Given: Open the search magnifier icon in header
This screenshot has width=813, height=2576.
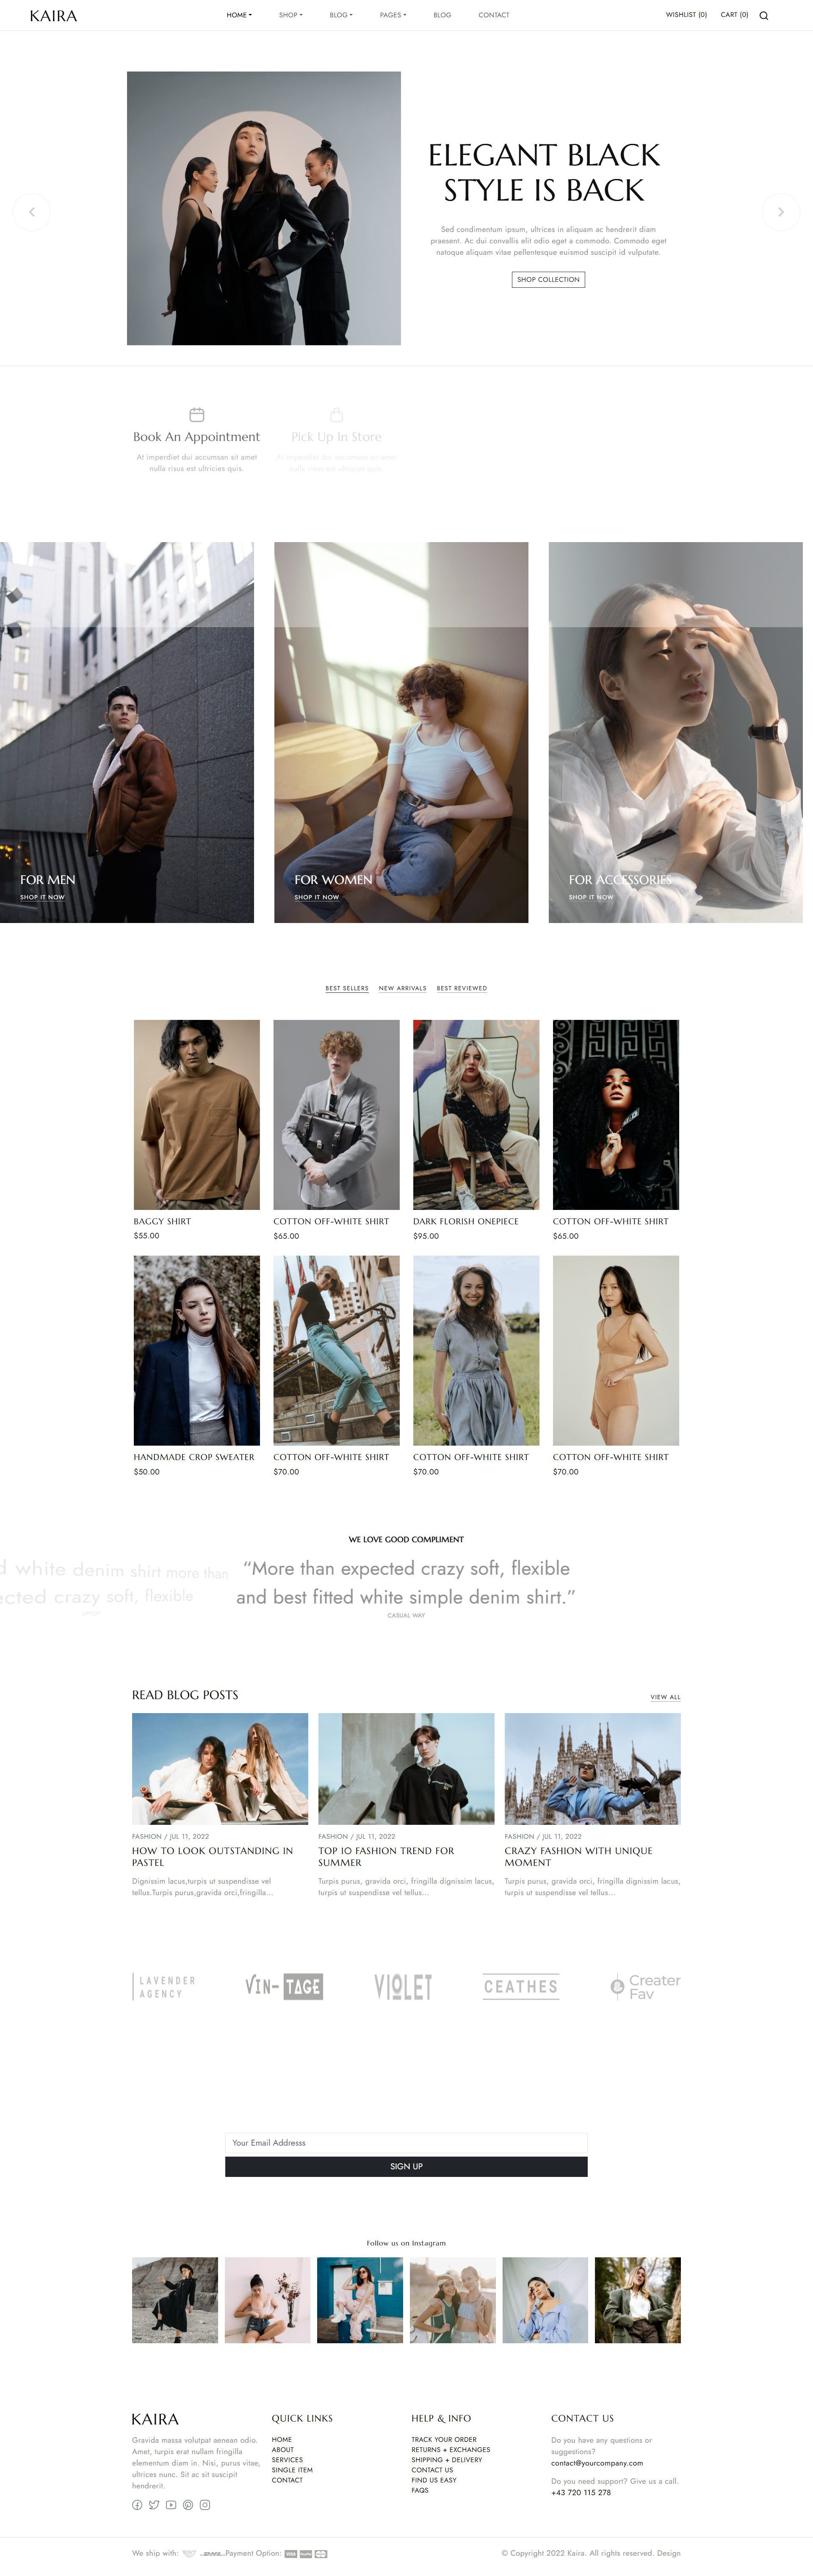Looking at the screenshot, I should [x=763, y=15].
